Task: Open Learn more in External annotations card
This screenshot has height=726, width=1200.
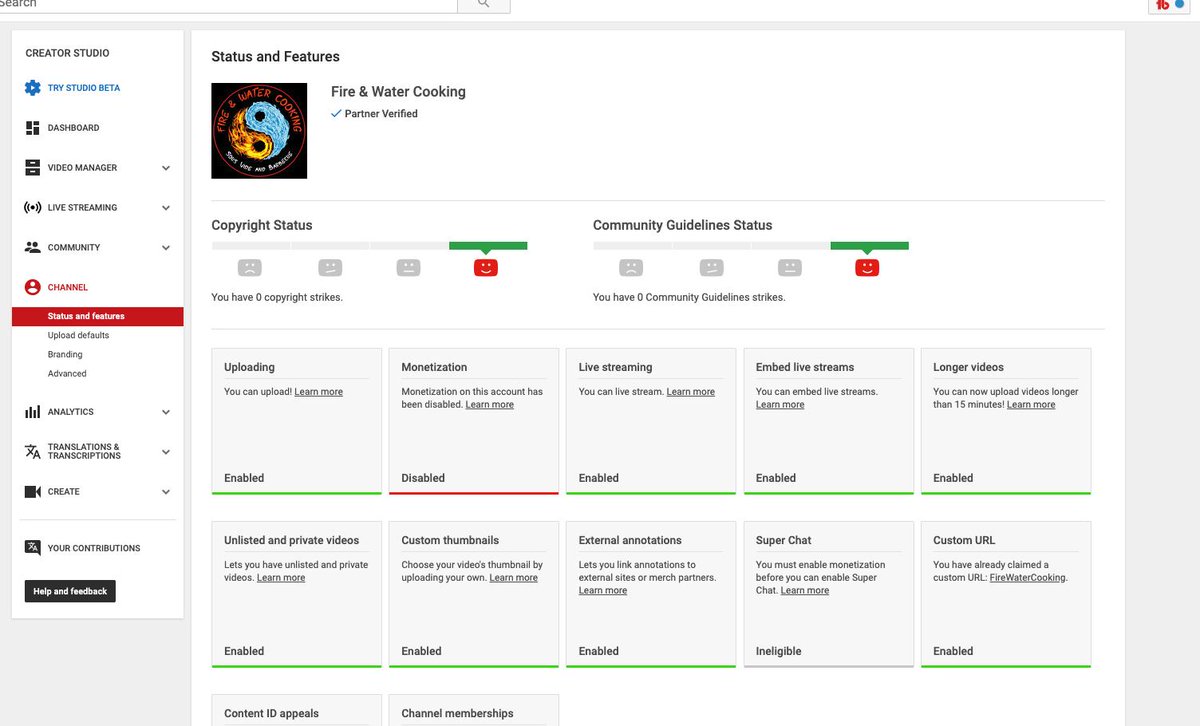Action: pos(603,591)
